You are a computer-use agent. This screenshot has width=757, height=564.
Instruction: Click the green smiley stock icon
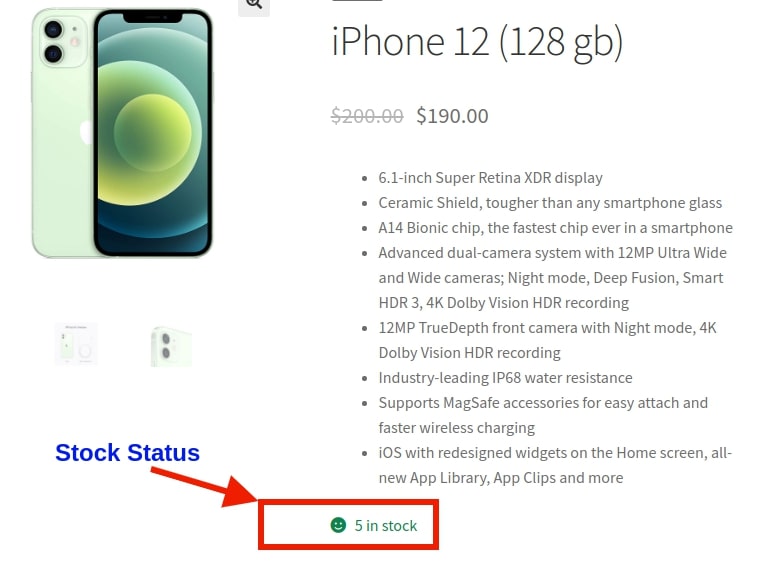(338, 525)
